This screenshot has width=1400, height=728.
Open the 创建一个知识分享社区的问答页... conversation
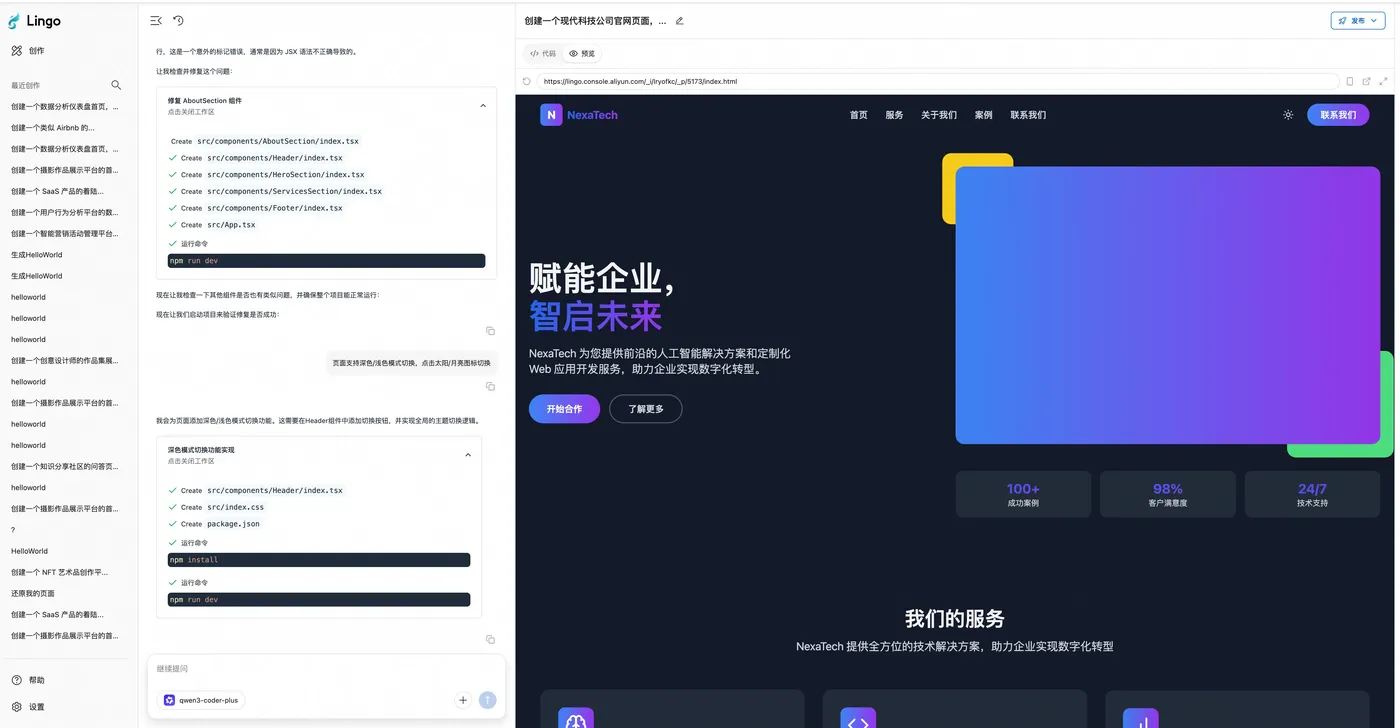pyautogui.click(x=64, y=466)
